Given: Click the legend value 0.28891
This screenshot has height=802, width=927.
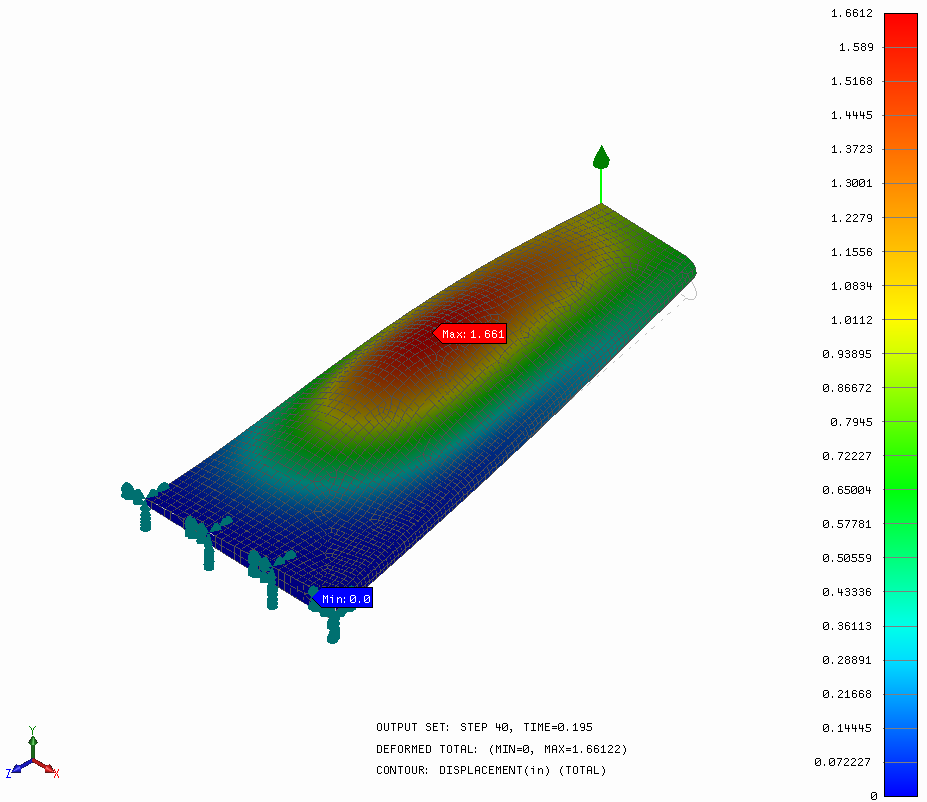Looking at the screenshot, I should [847, 660].
